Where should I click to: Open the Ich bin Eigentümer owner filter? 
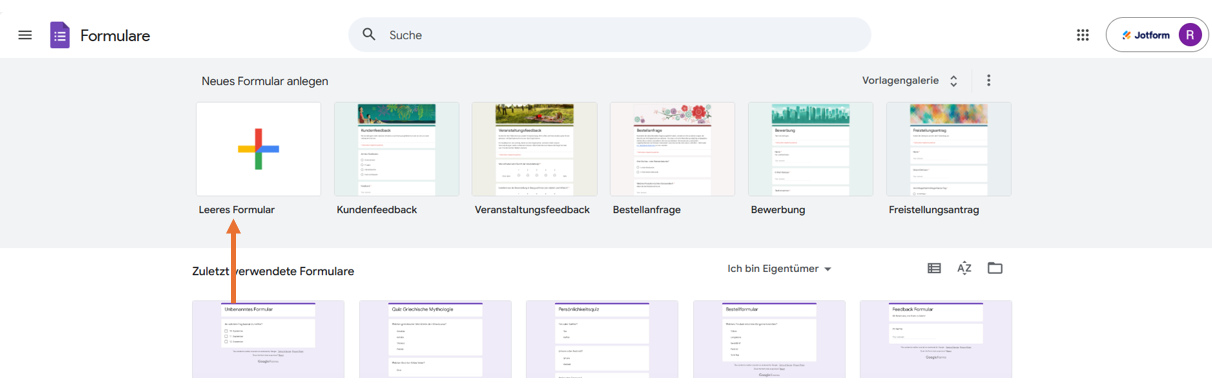(x=780, y=269)
